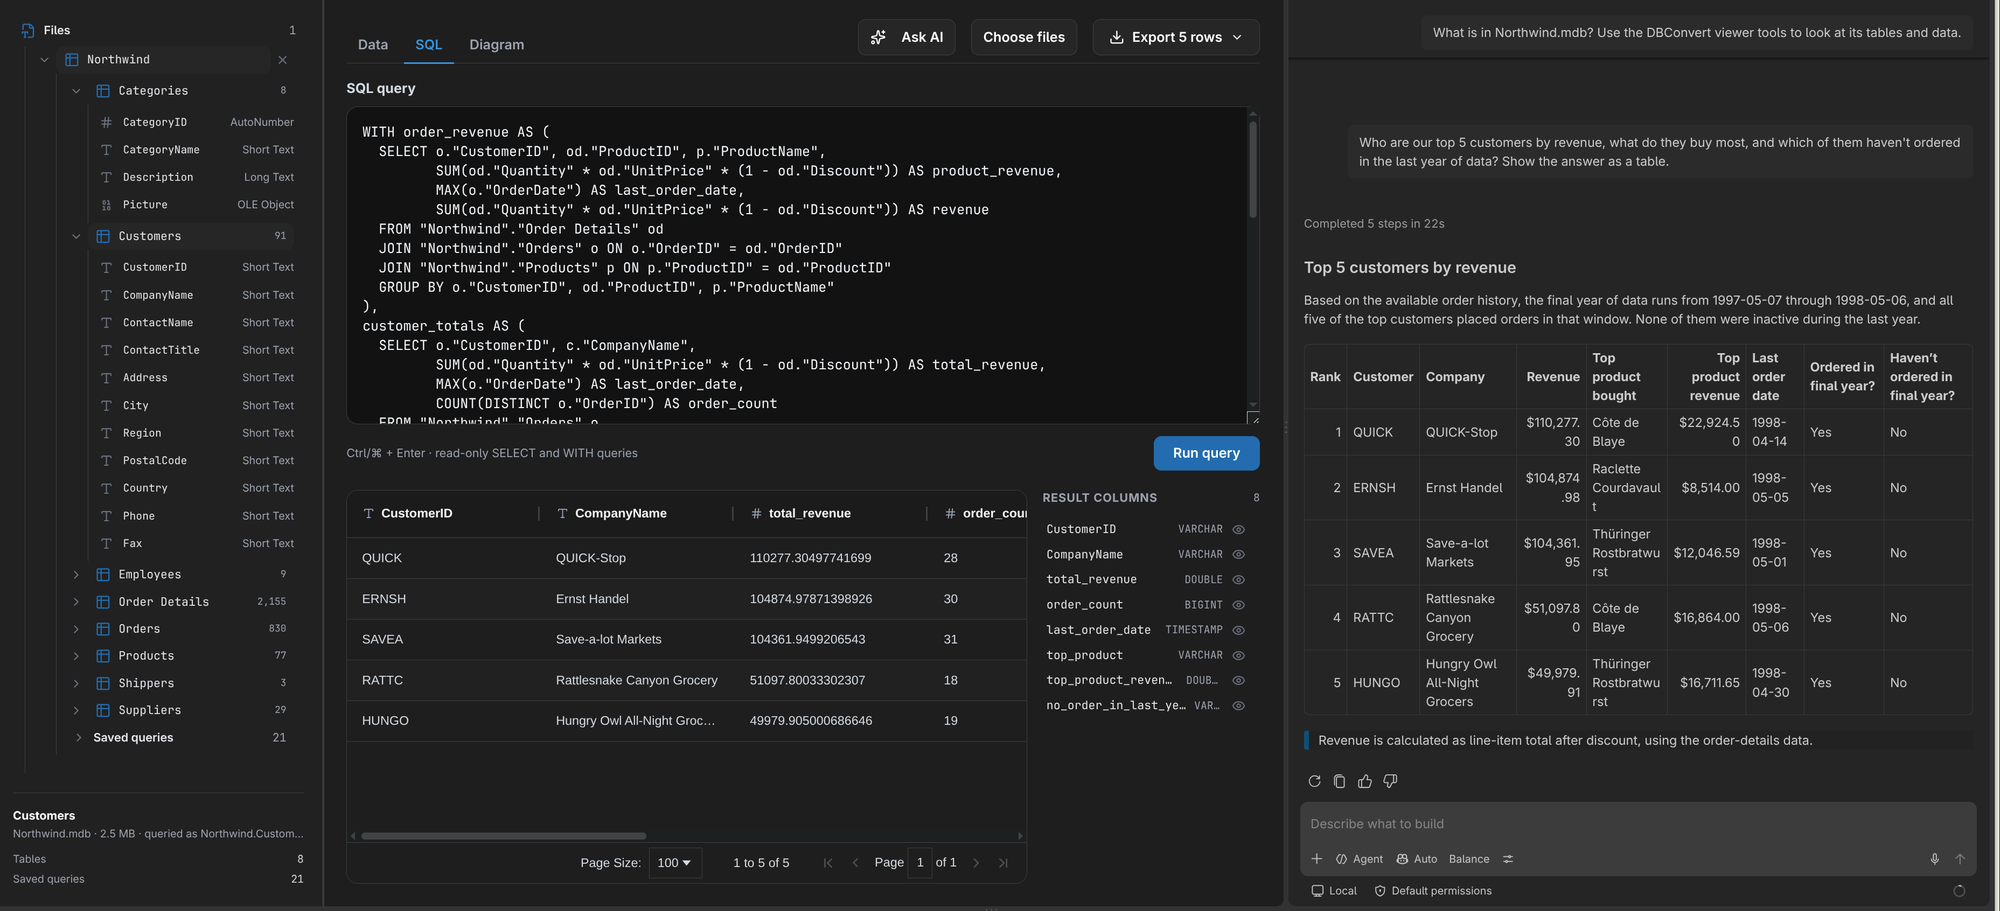Toggle visibility of CustomerID result column
This screenshot has height=911, width=2000.
point(1238,529)
